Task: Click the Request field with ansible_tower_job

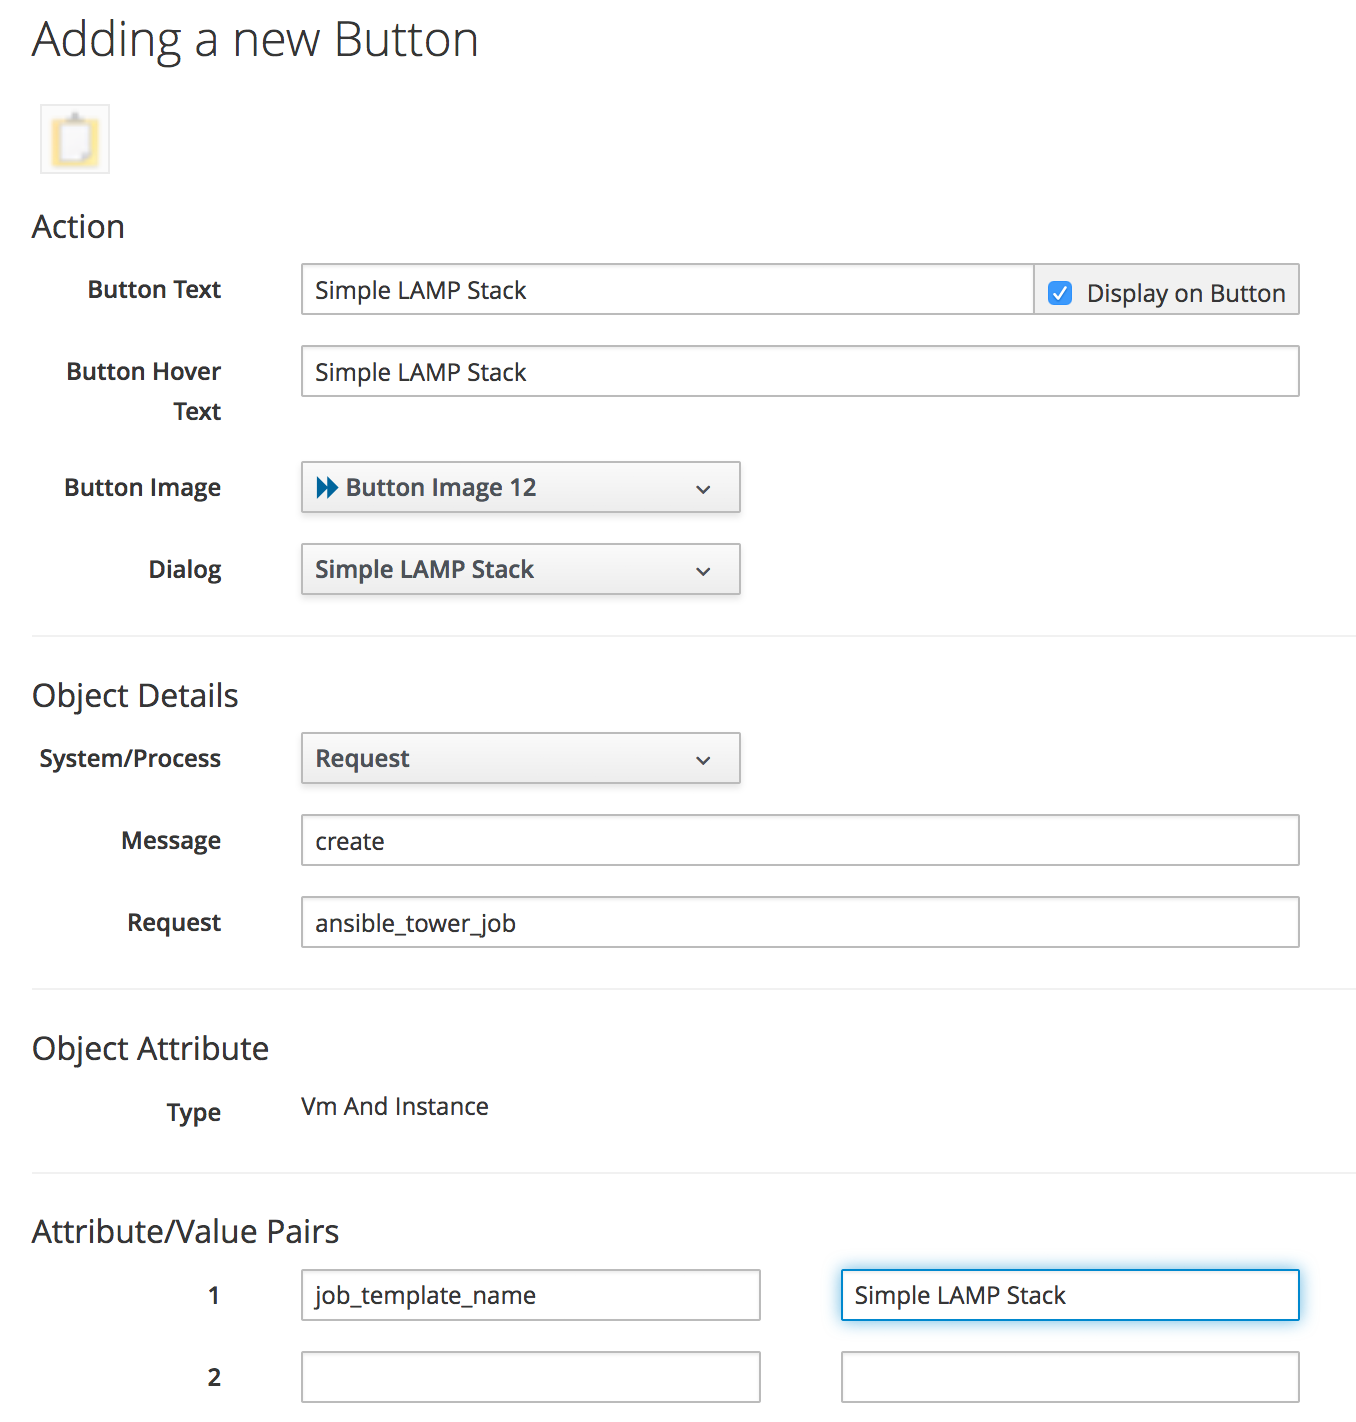Action: [x=800, y=923]
